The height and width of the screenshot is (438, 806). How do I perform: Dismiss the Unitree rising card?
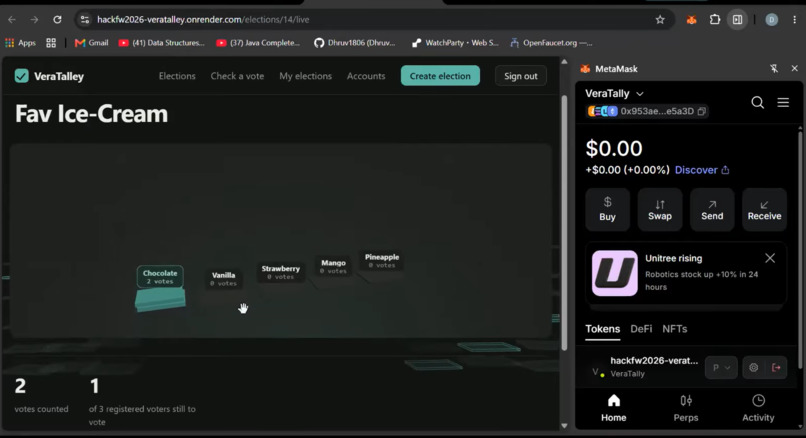click(x=770, y=258)
